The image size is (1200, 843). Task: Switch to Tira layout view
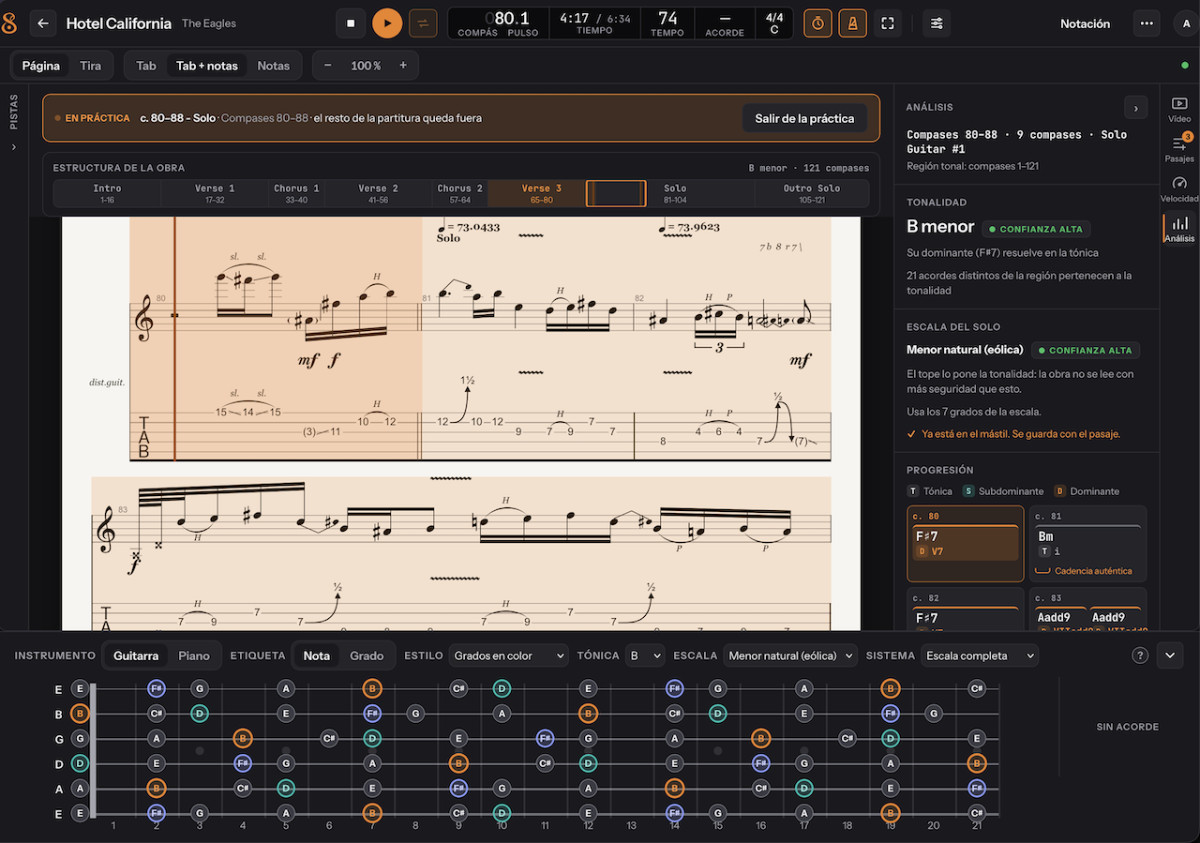coord(91,66)
